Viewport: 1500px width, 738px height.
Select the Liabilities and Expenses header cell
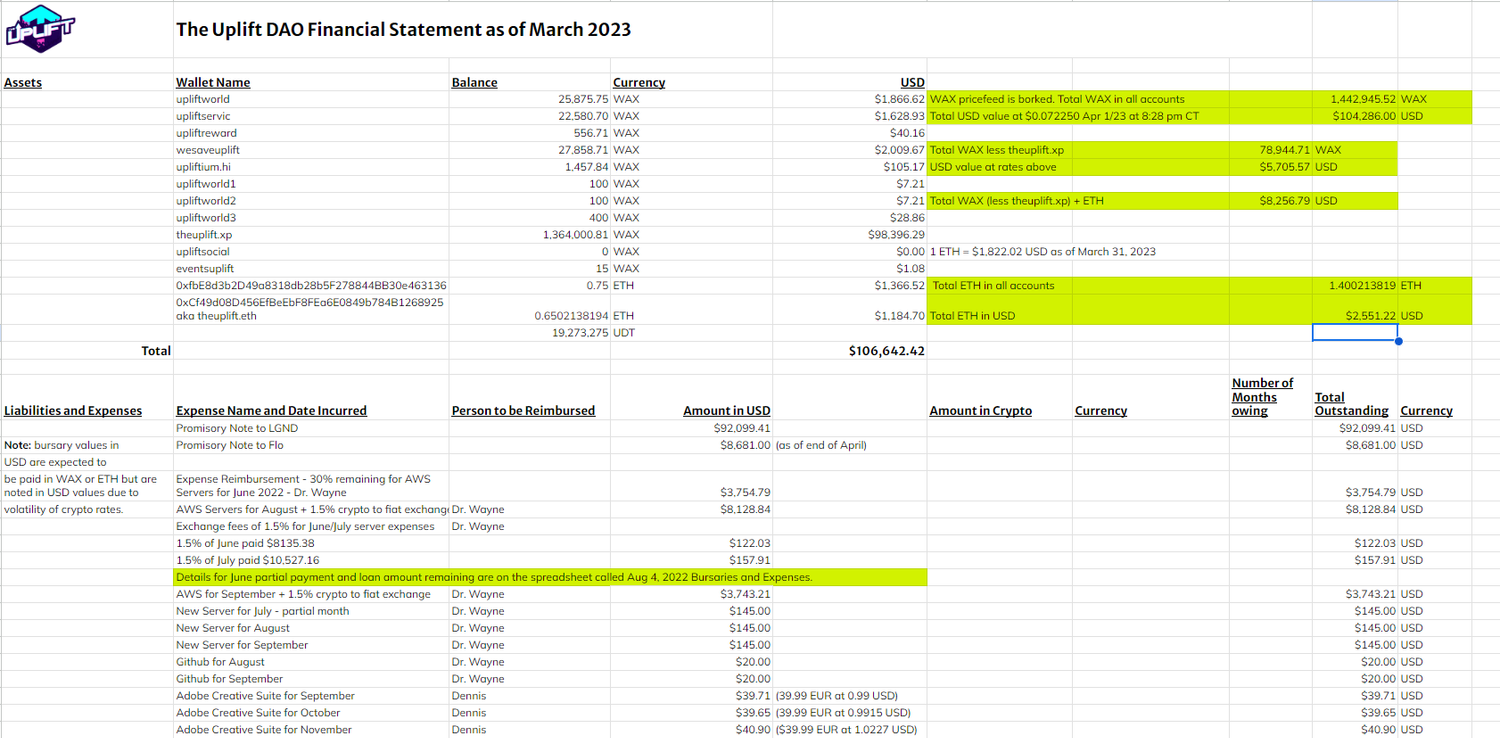coord(73,410)
